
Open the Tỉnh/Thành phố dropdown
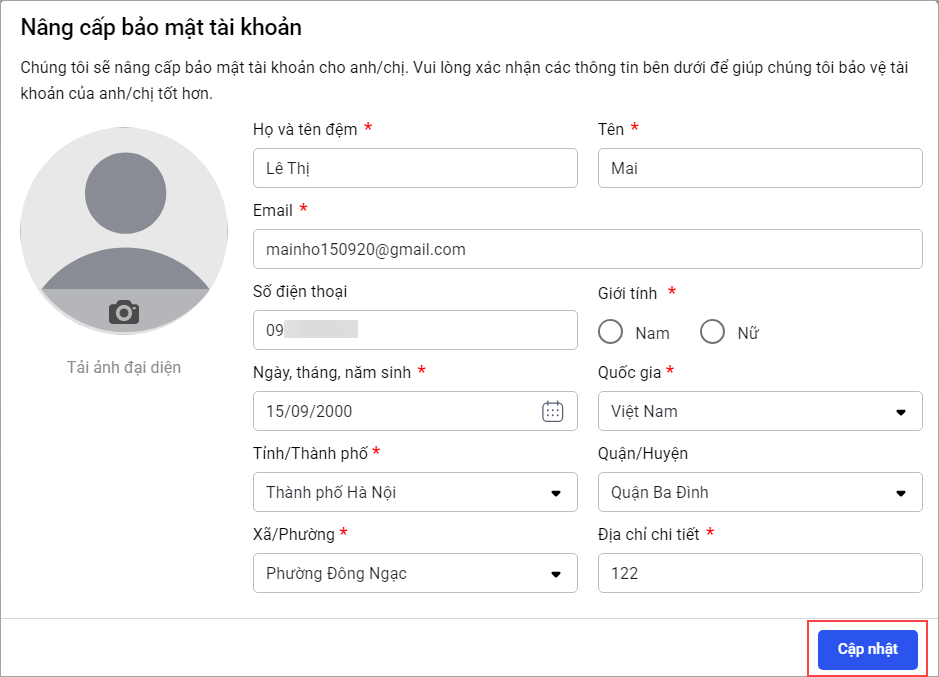[415, 492]
